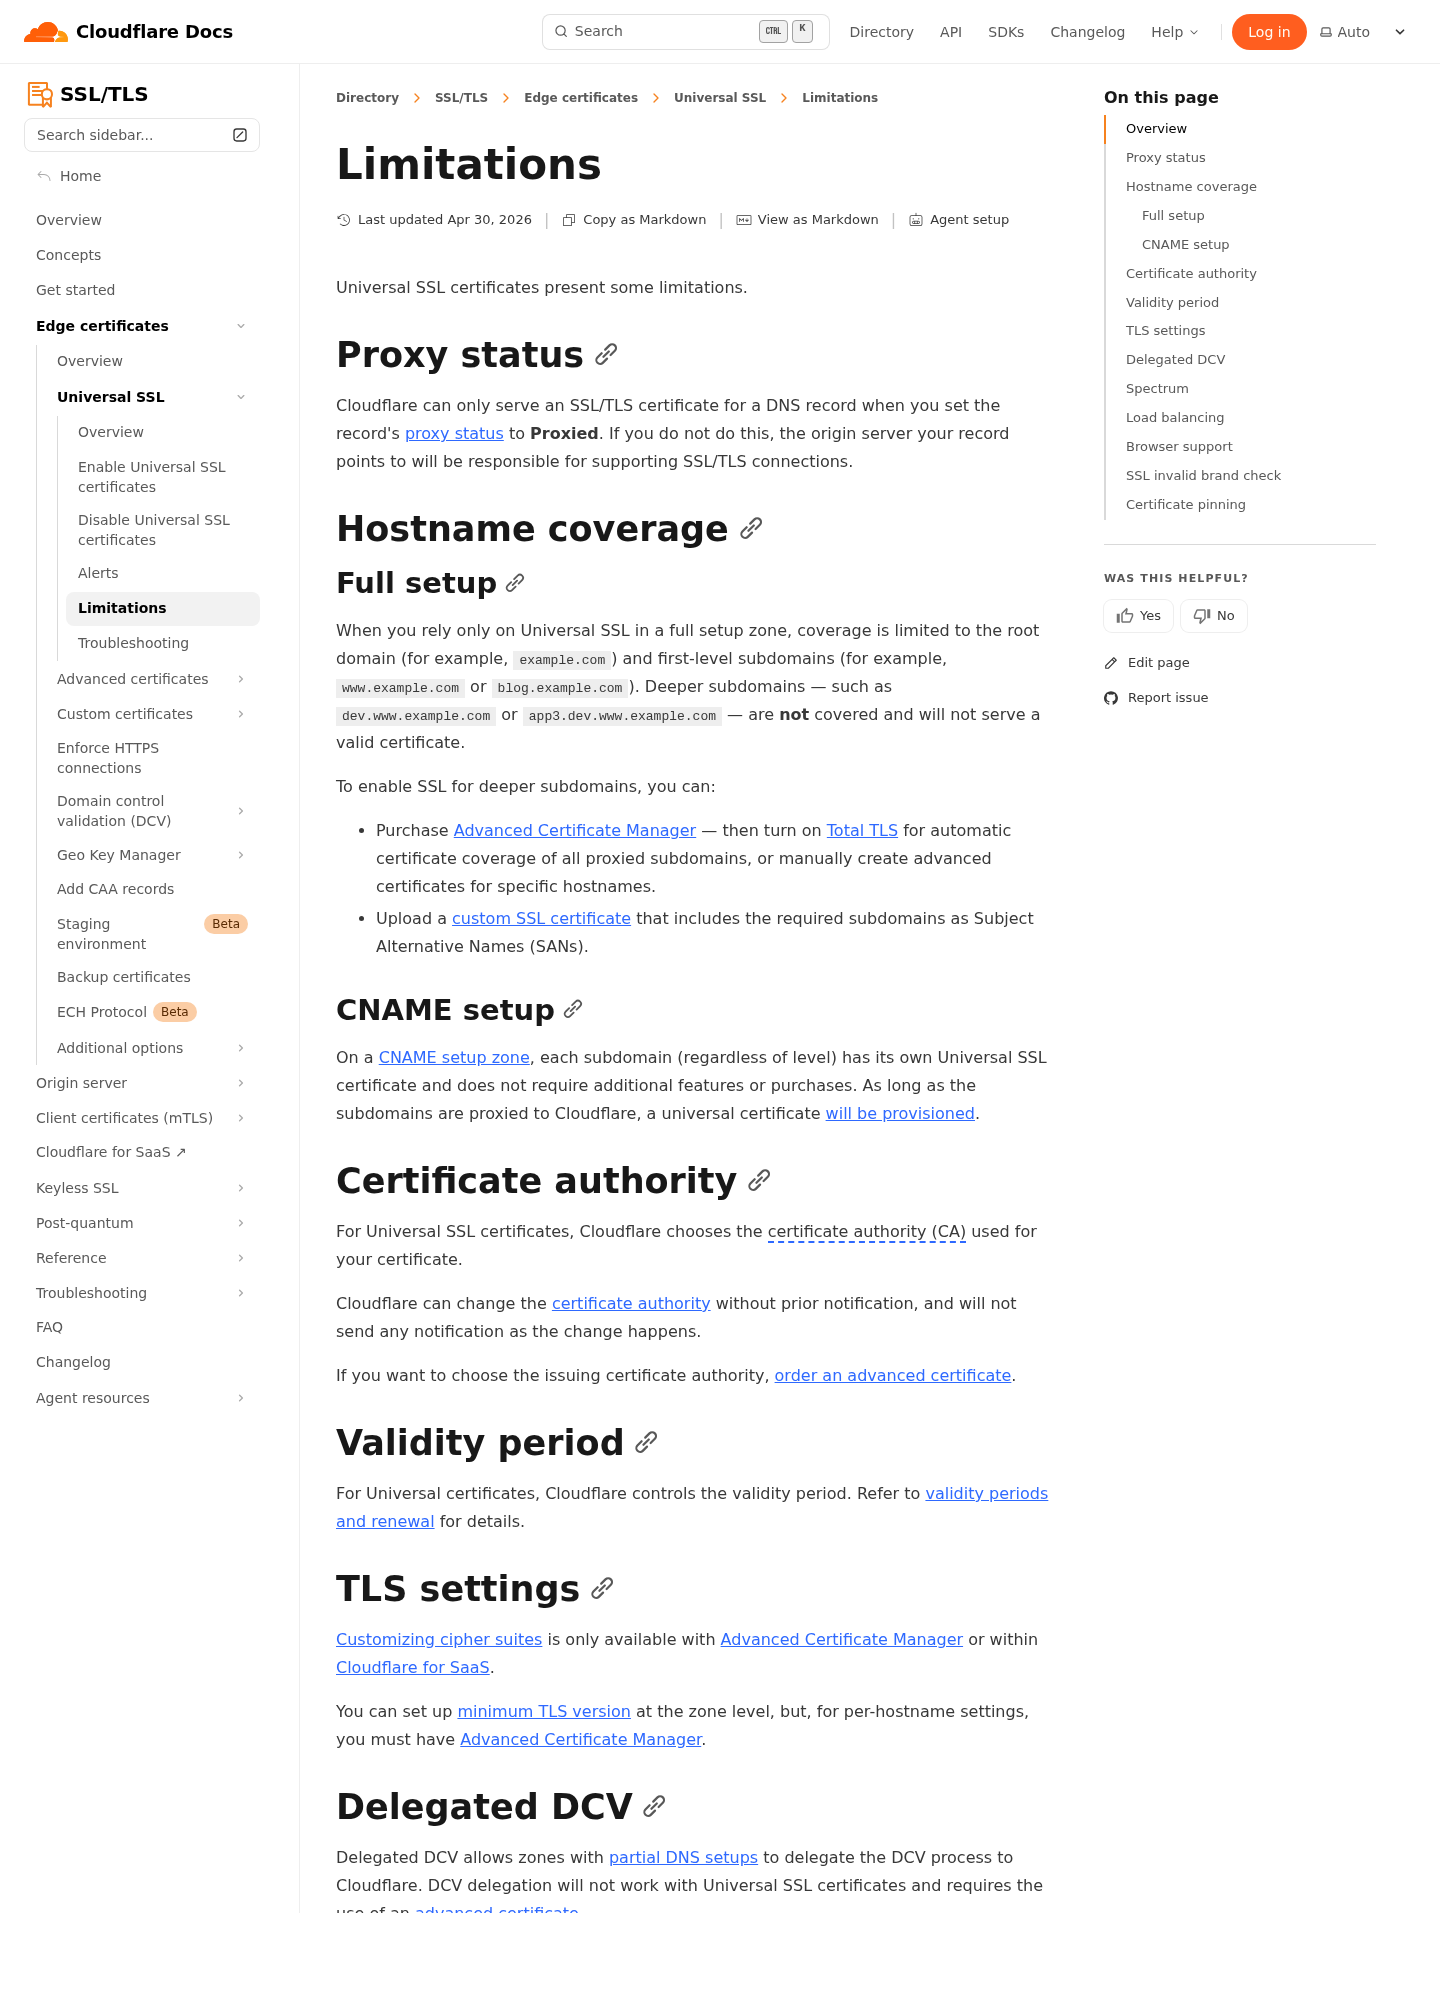Viewport: 1440px width, 2000px height.
Task: Open API in the top navigation
Action: pyautogui.click(x=951, y=32)
